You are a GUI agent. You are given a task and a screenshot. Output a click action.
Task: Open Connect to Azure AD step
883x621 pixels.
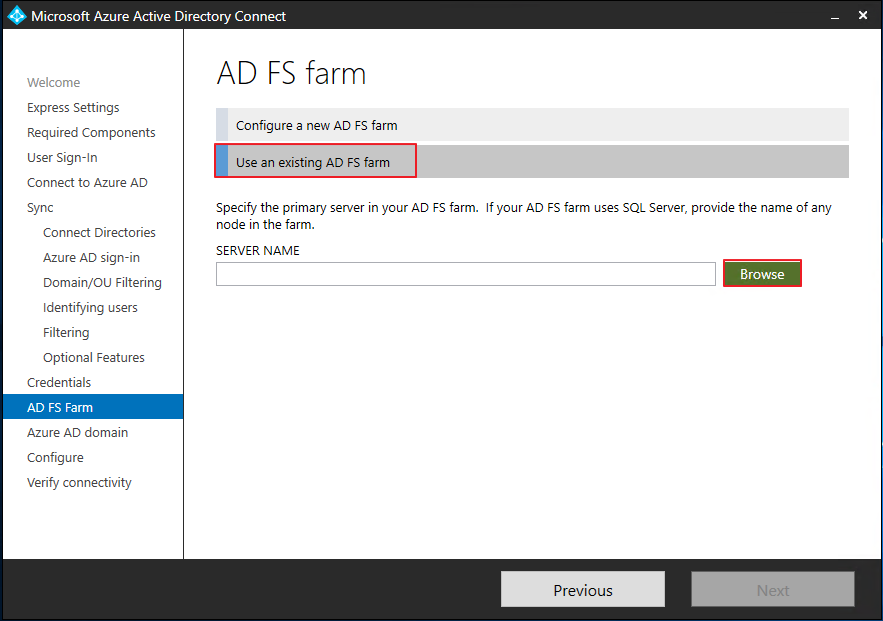click(x=87, y=182)
